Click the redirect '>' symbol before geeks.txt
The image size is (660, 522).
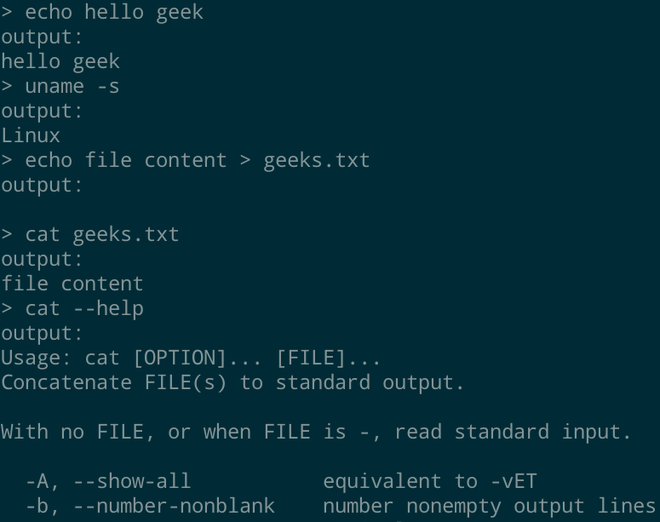245,160
